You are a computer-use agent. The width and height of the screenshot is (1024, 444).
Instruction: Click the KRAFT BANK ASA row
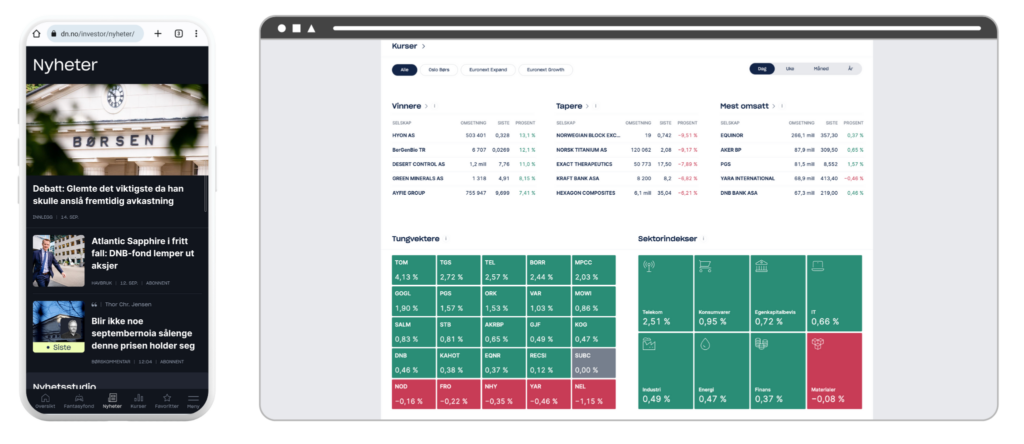(628, 178)
